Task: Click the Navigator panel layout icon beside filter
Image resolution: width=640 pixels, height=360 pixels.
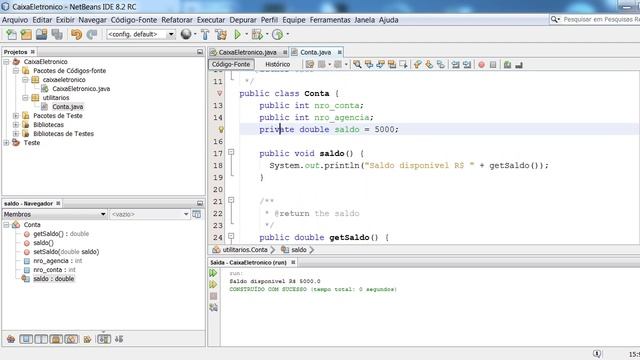Action: coord(197,214)
